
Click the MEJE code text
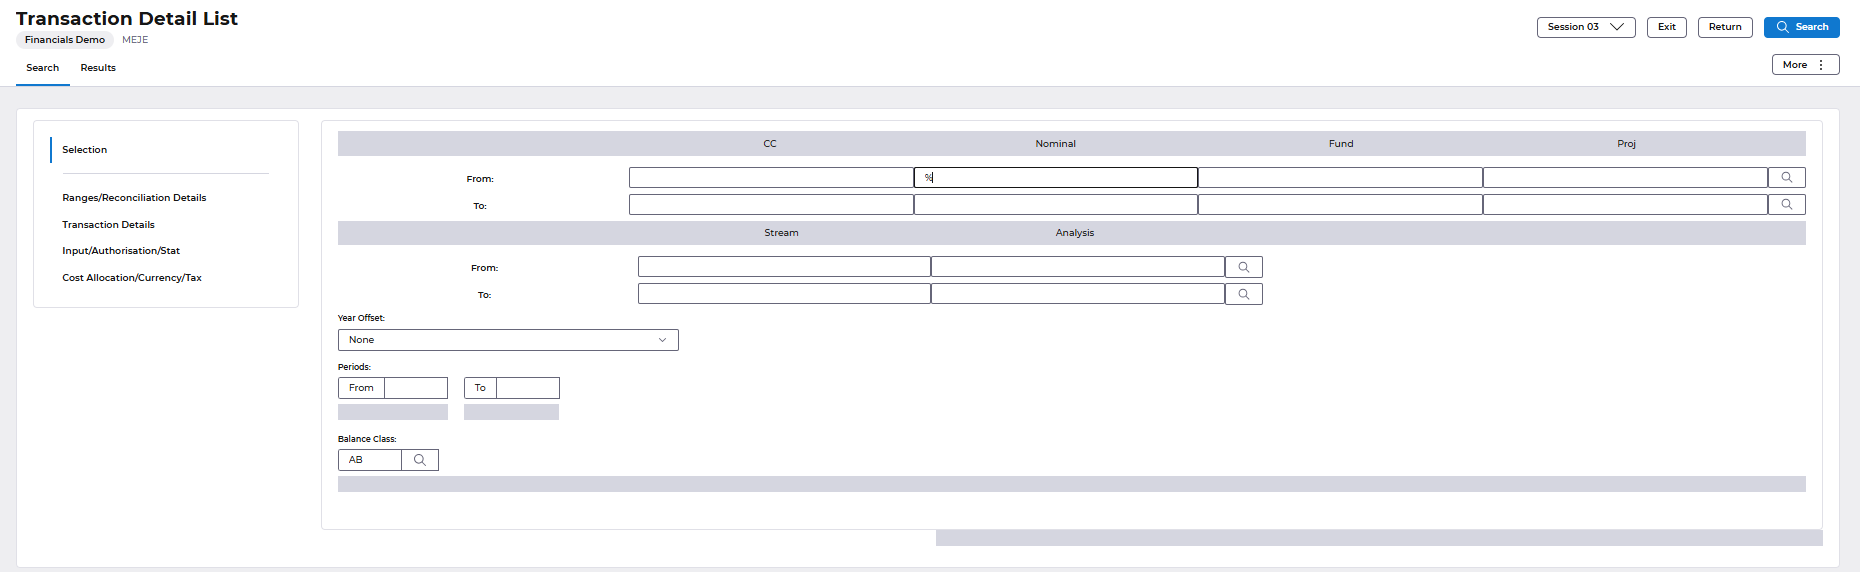(135, 40)
